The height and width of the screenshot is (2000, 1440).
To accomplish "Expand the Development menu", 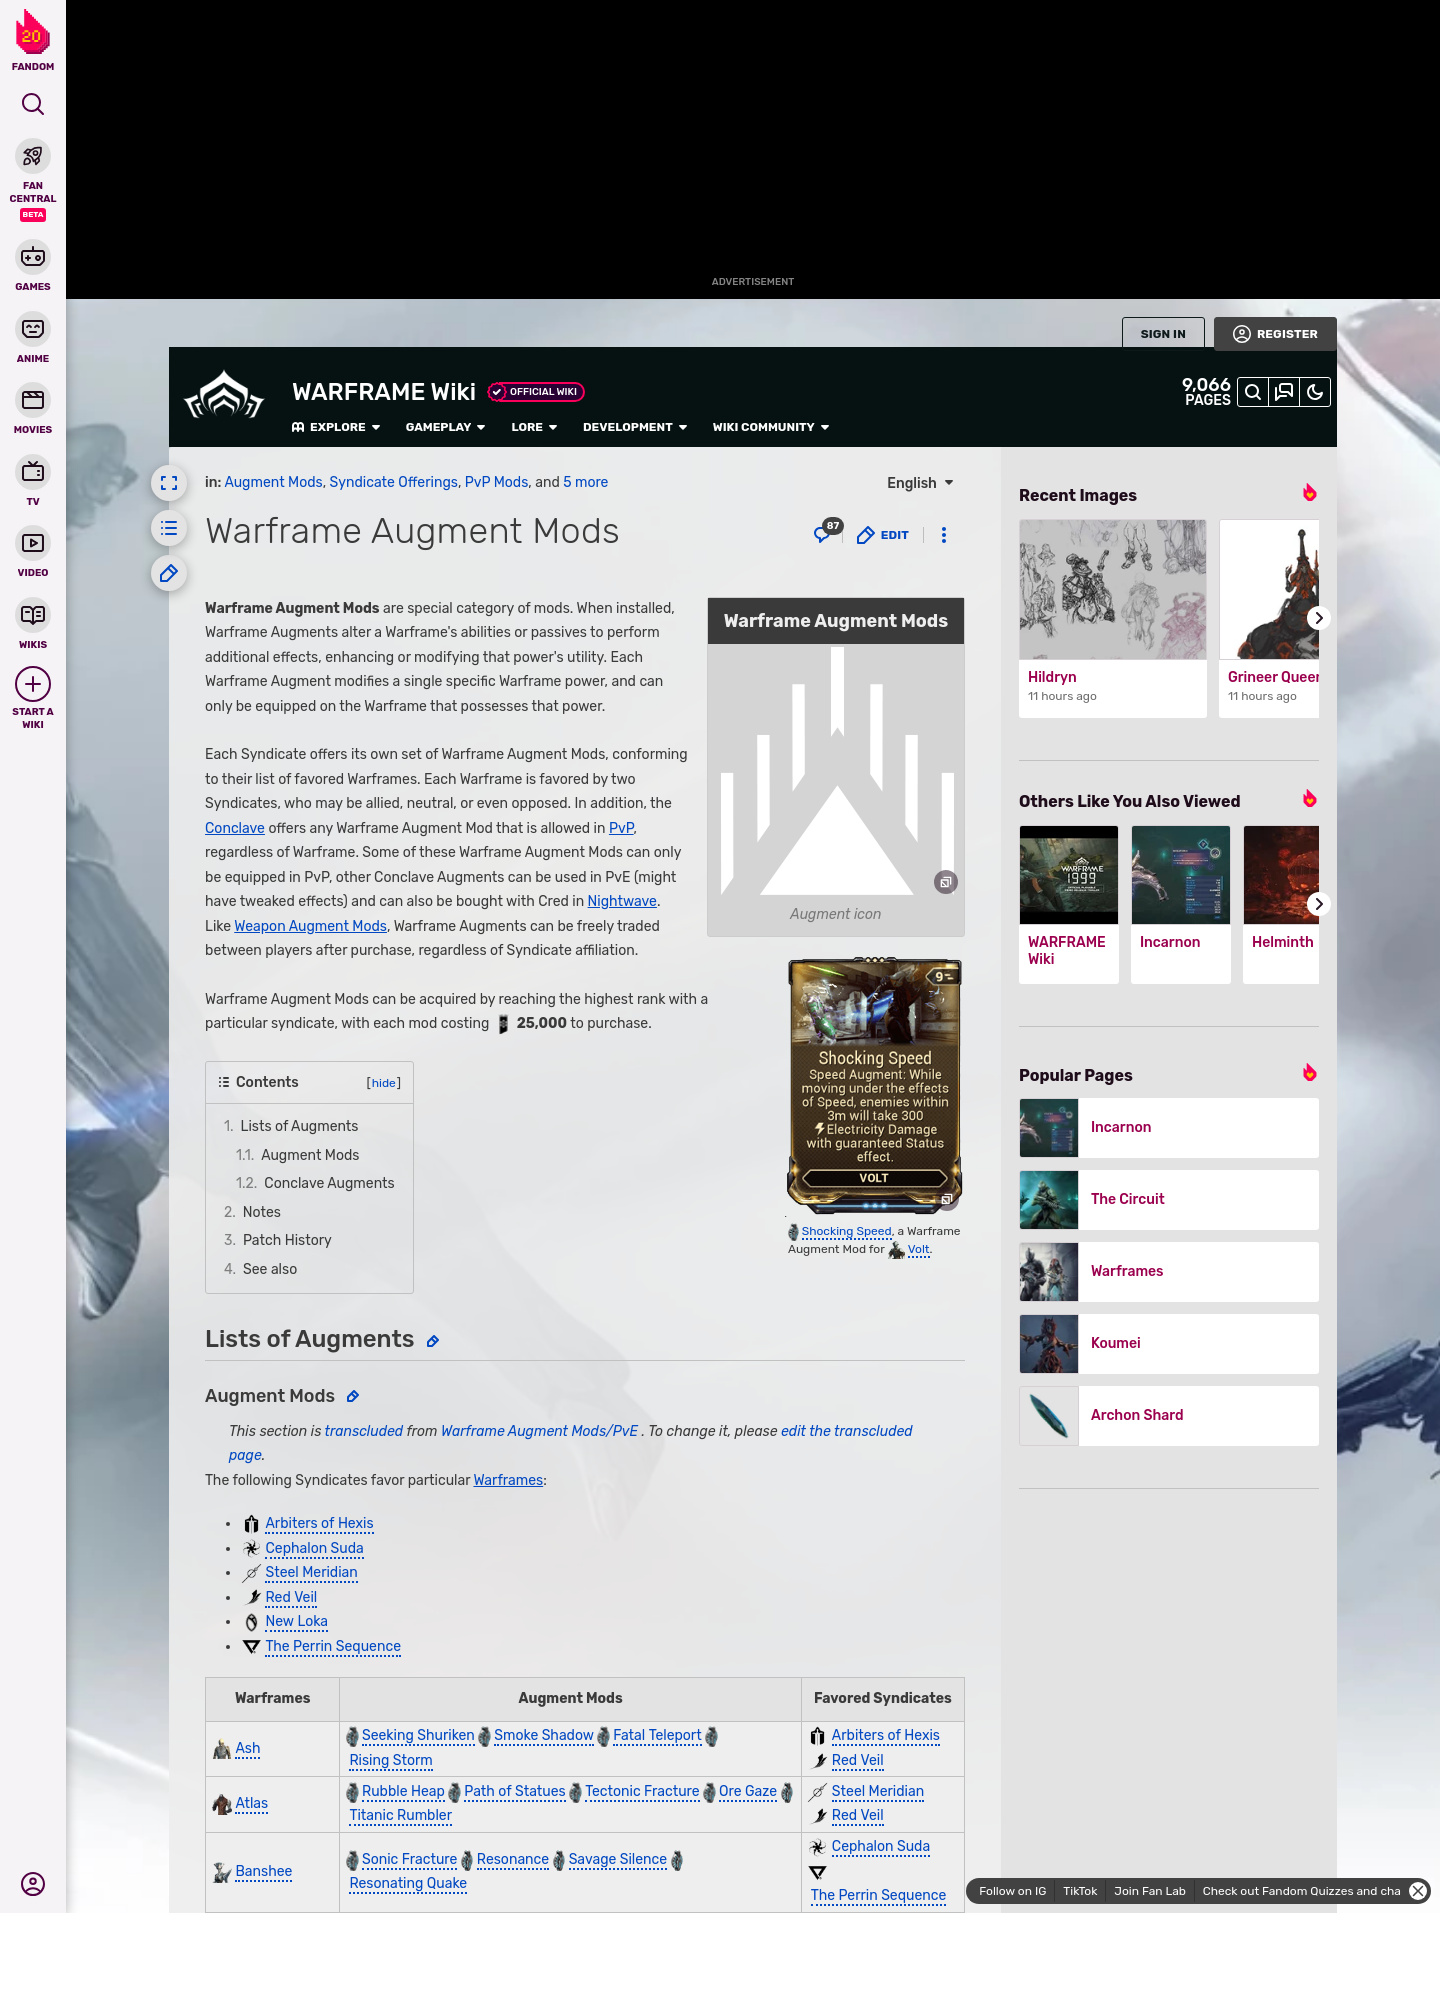I will click(x=635, y=427).
